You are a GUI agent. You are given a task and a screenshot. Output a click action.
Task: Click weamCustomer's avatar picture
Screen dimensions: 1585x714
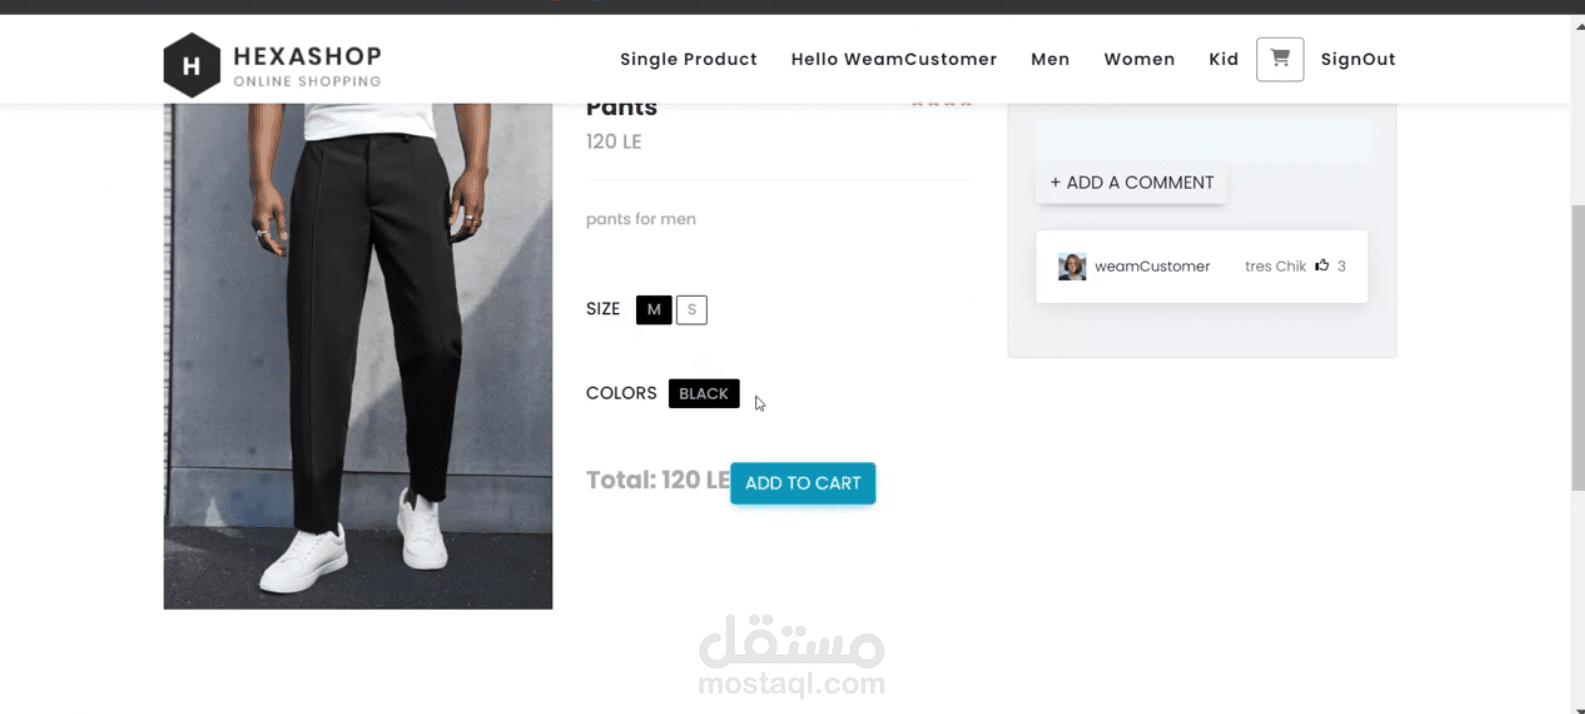(x=1072, y=266)
